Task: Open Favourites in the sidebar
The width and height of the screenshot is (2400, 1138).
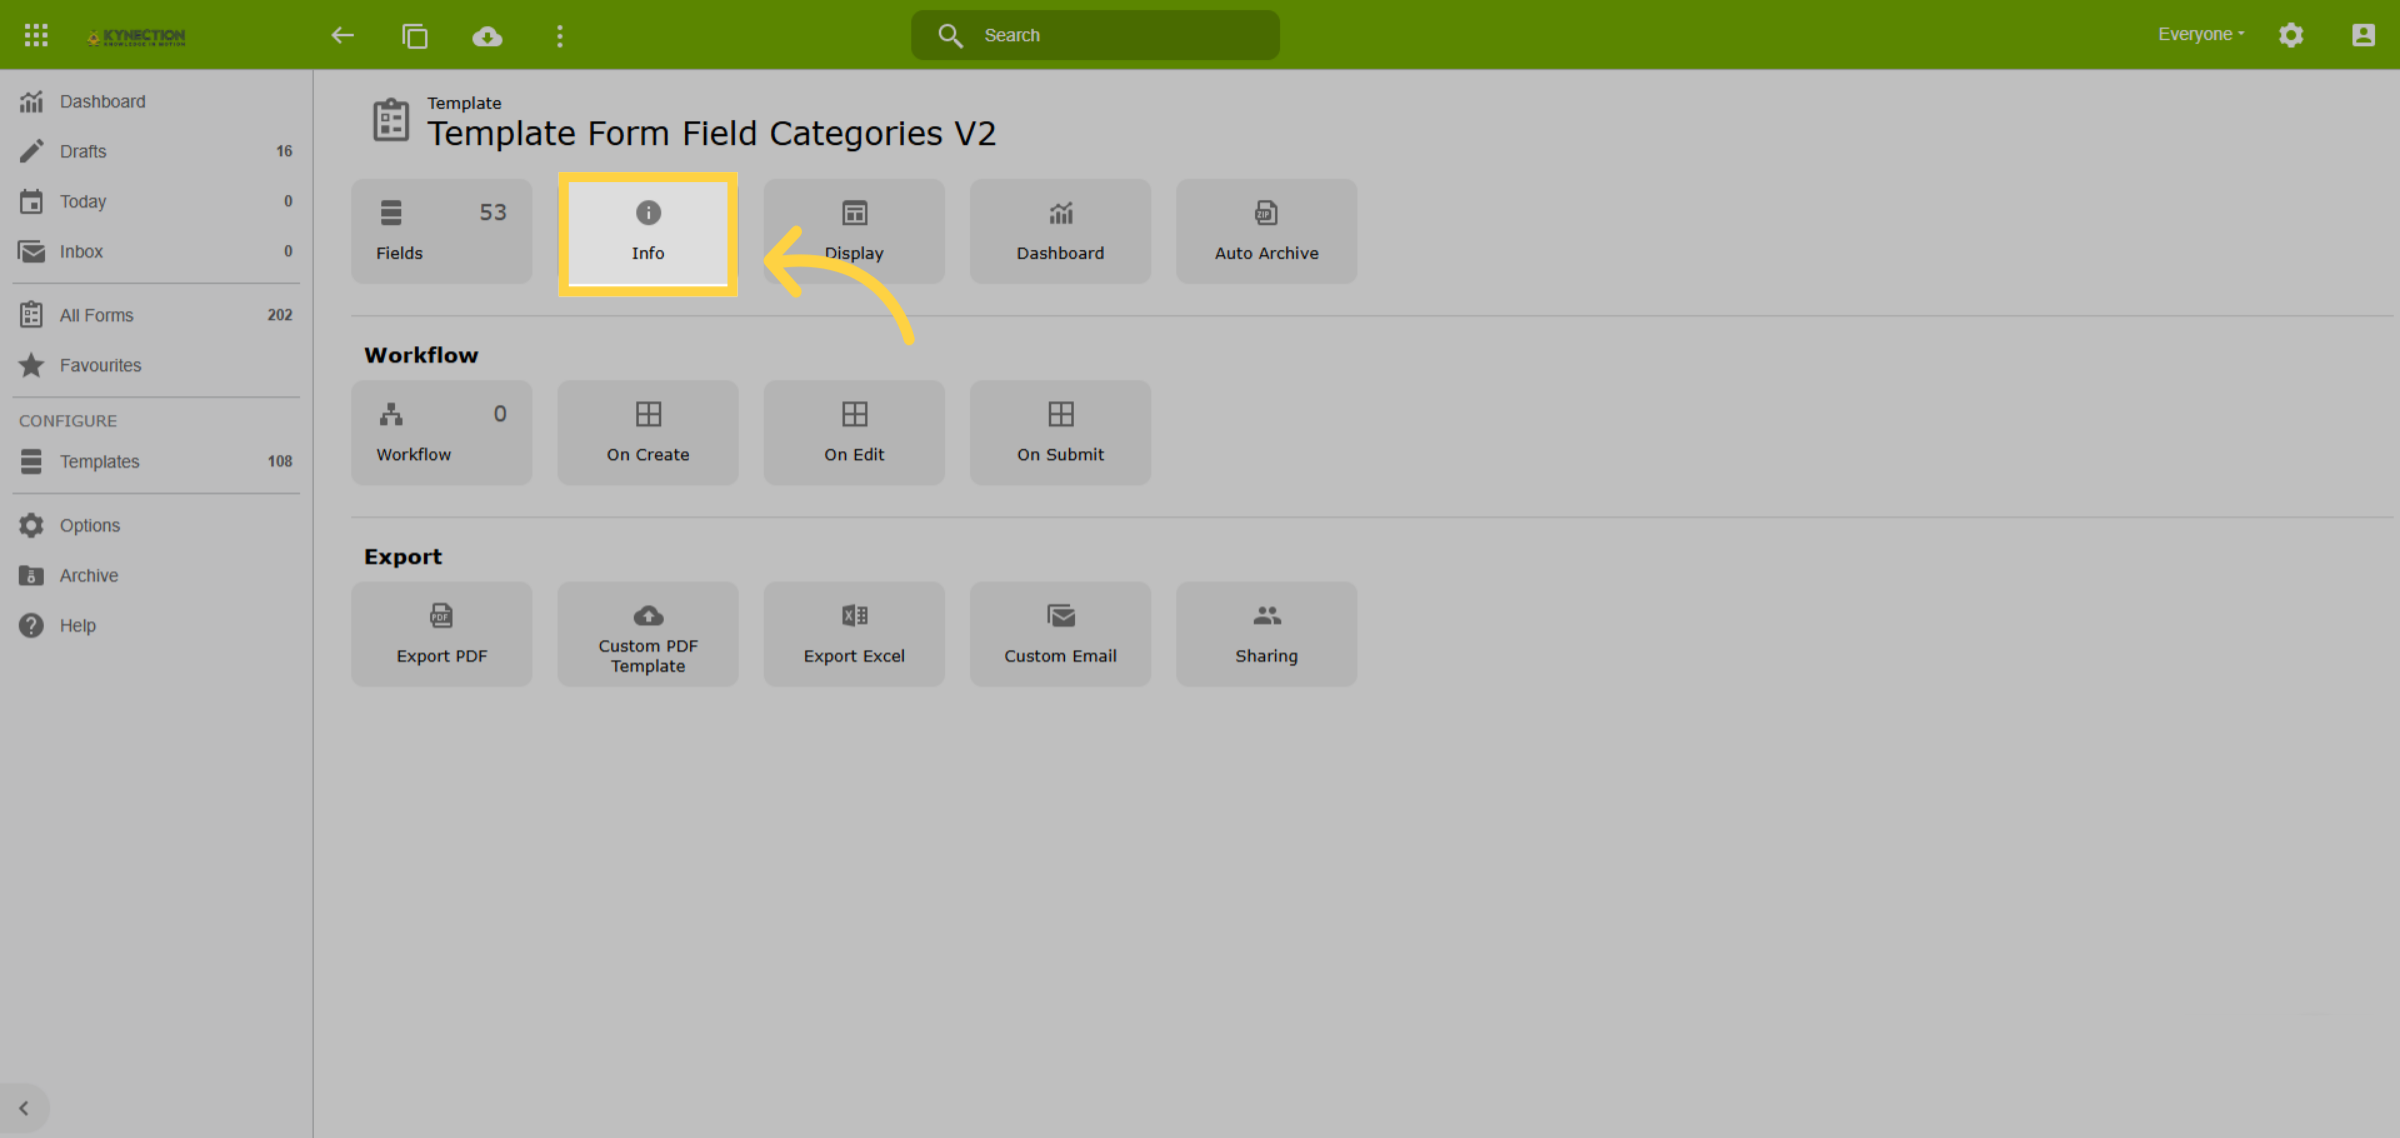Action: point(156,365)
